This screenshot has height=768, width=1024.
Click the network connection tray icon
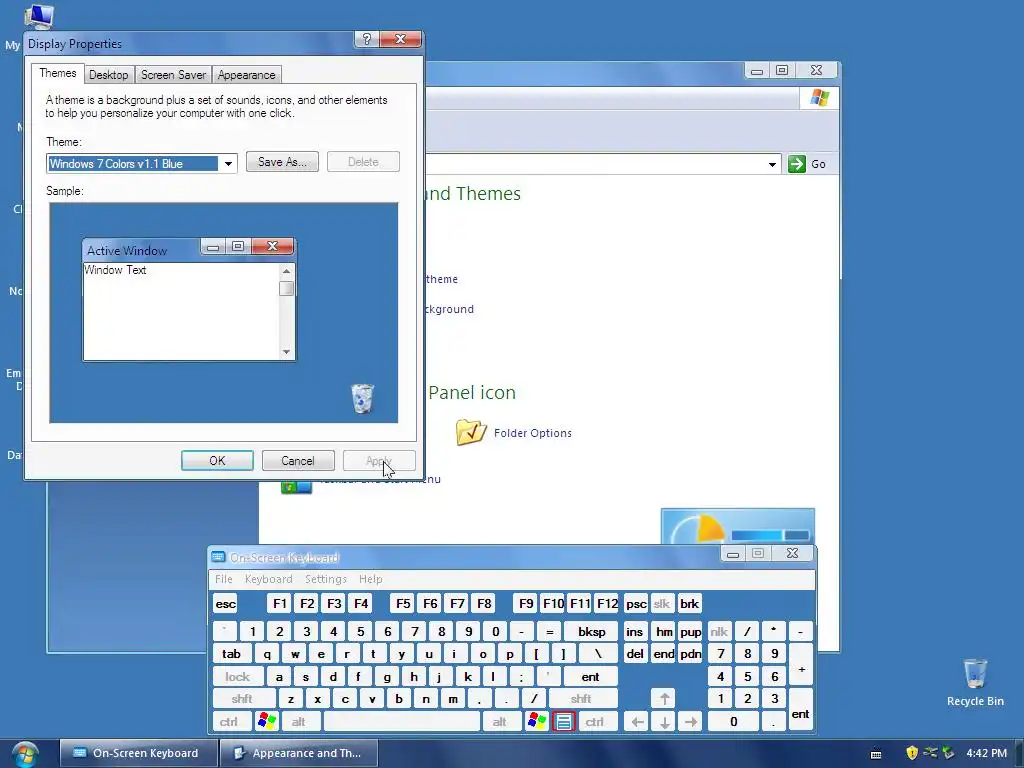click(930, 753)
